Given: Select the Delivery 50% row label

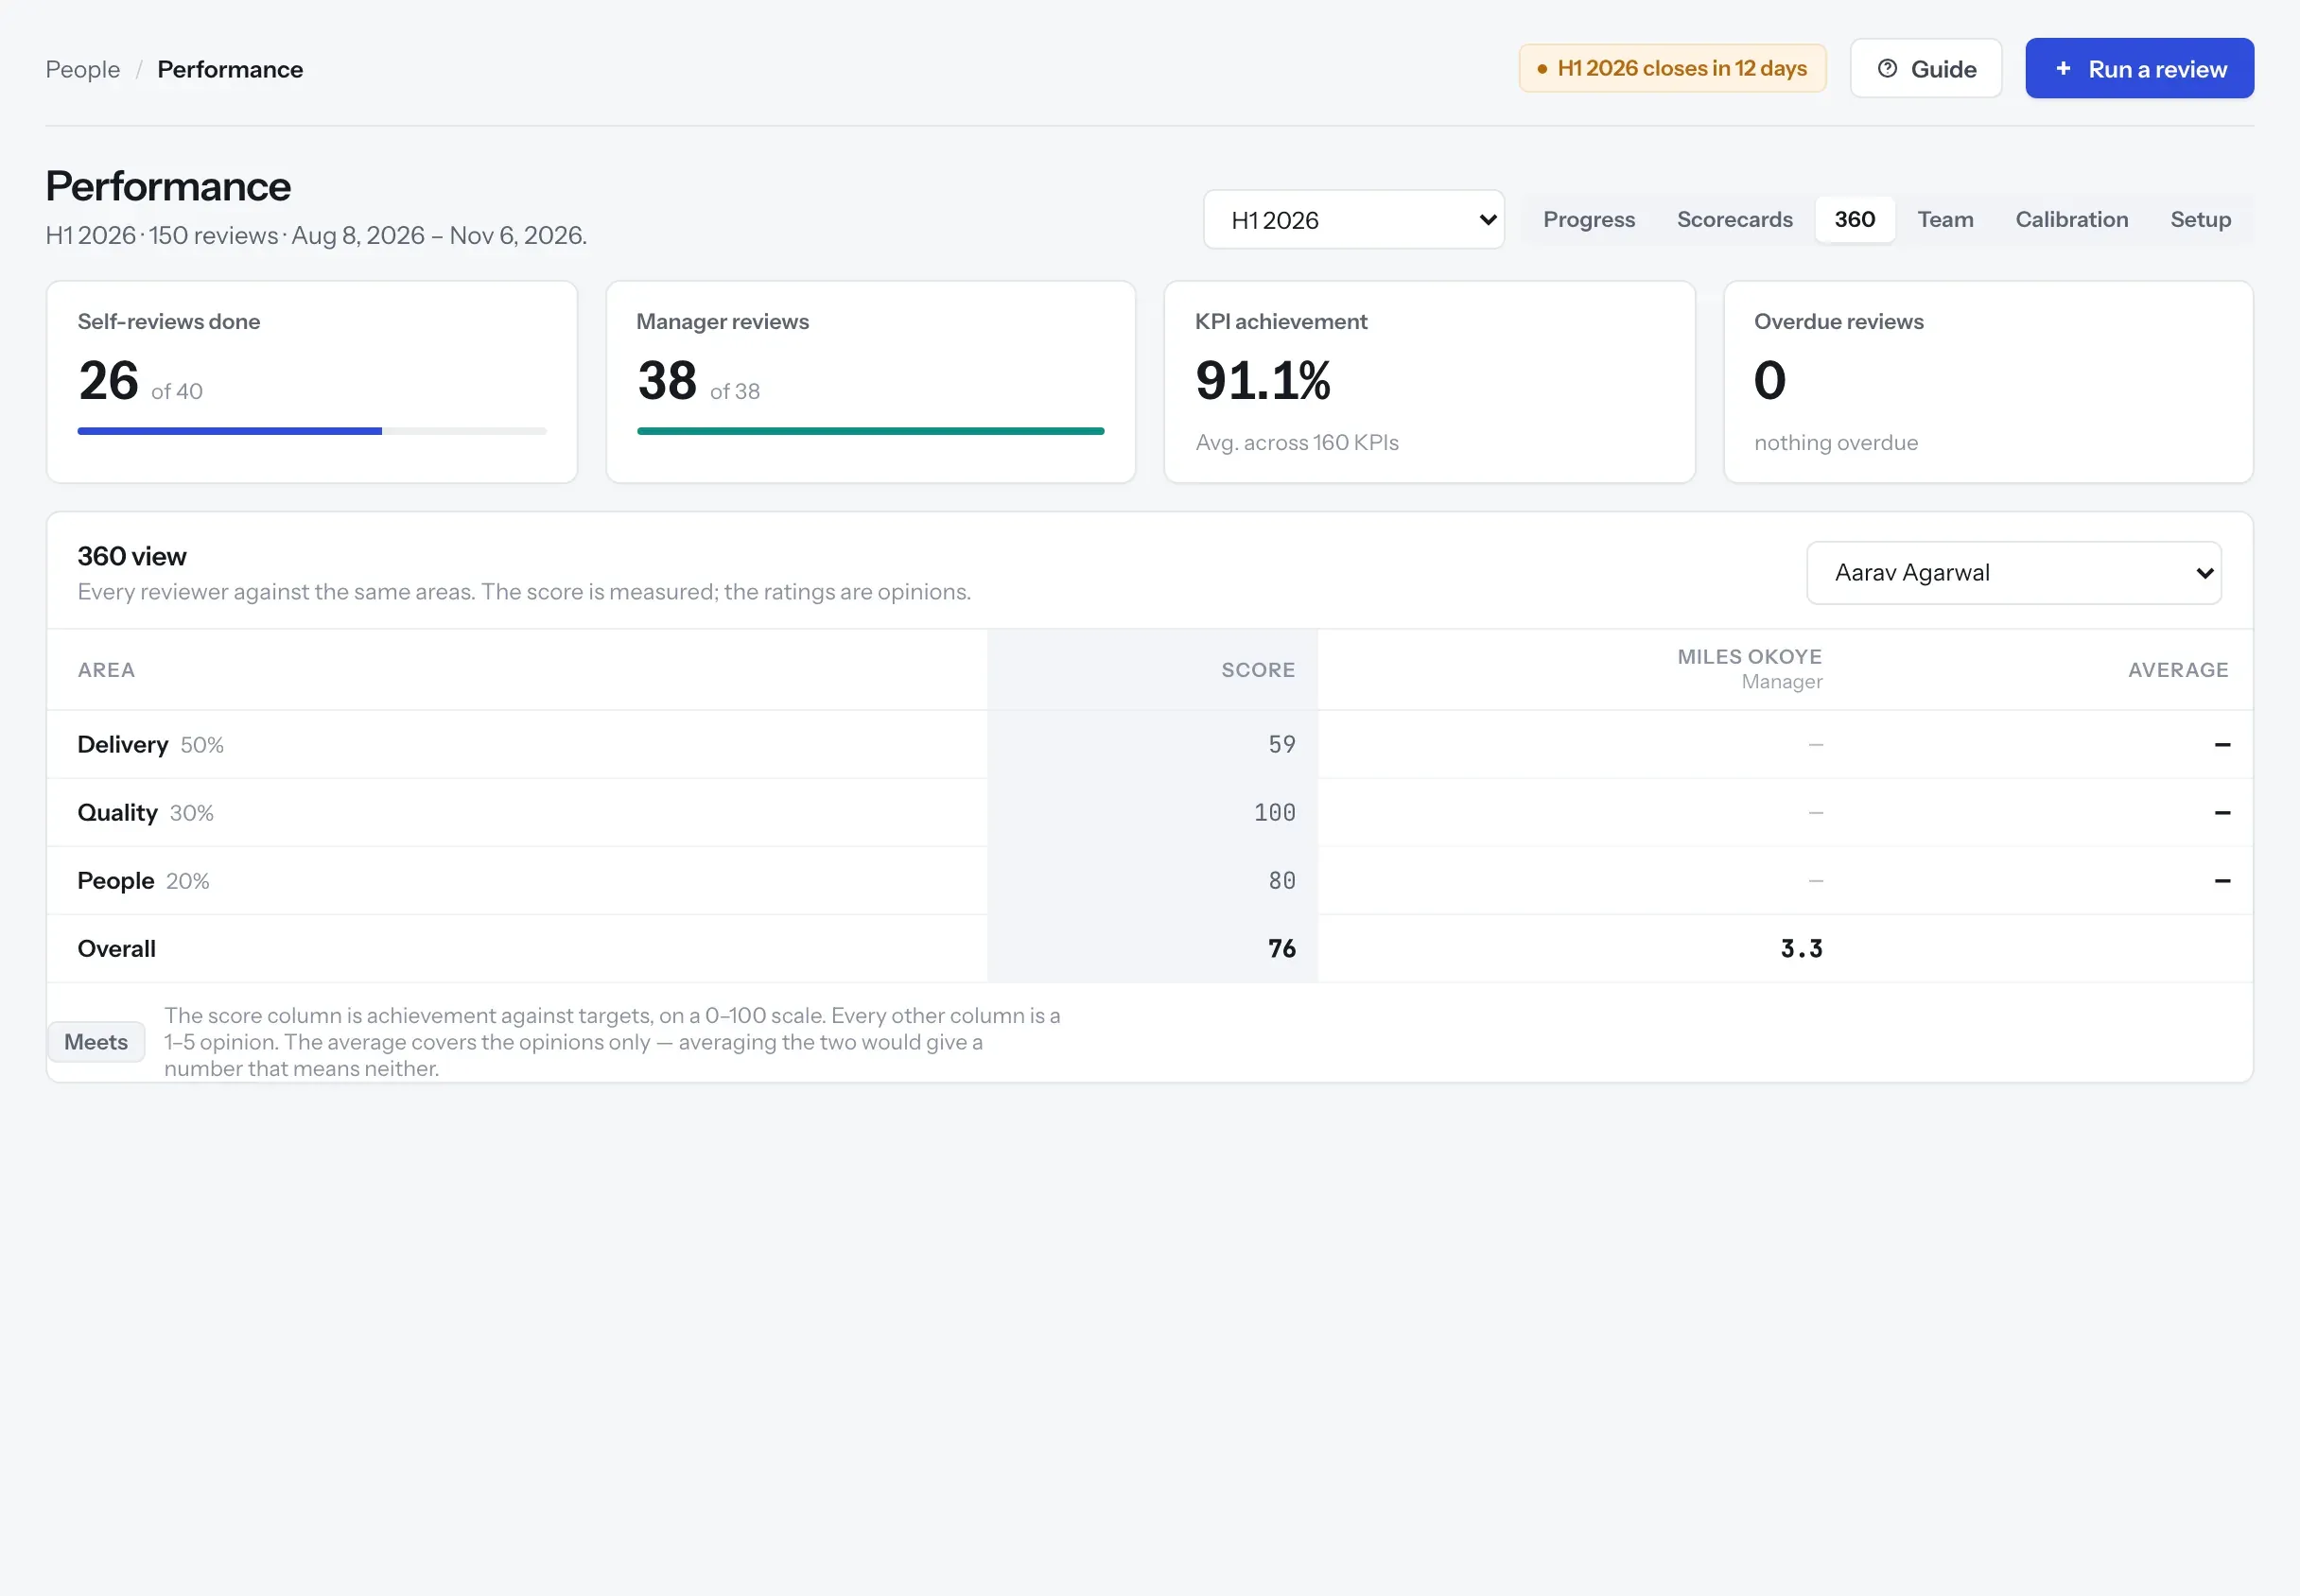Looking at the screenshot, I should click(151, 745).
